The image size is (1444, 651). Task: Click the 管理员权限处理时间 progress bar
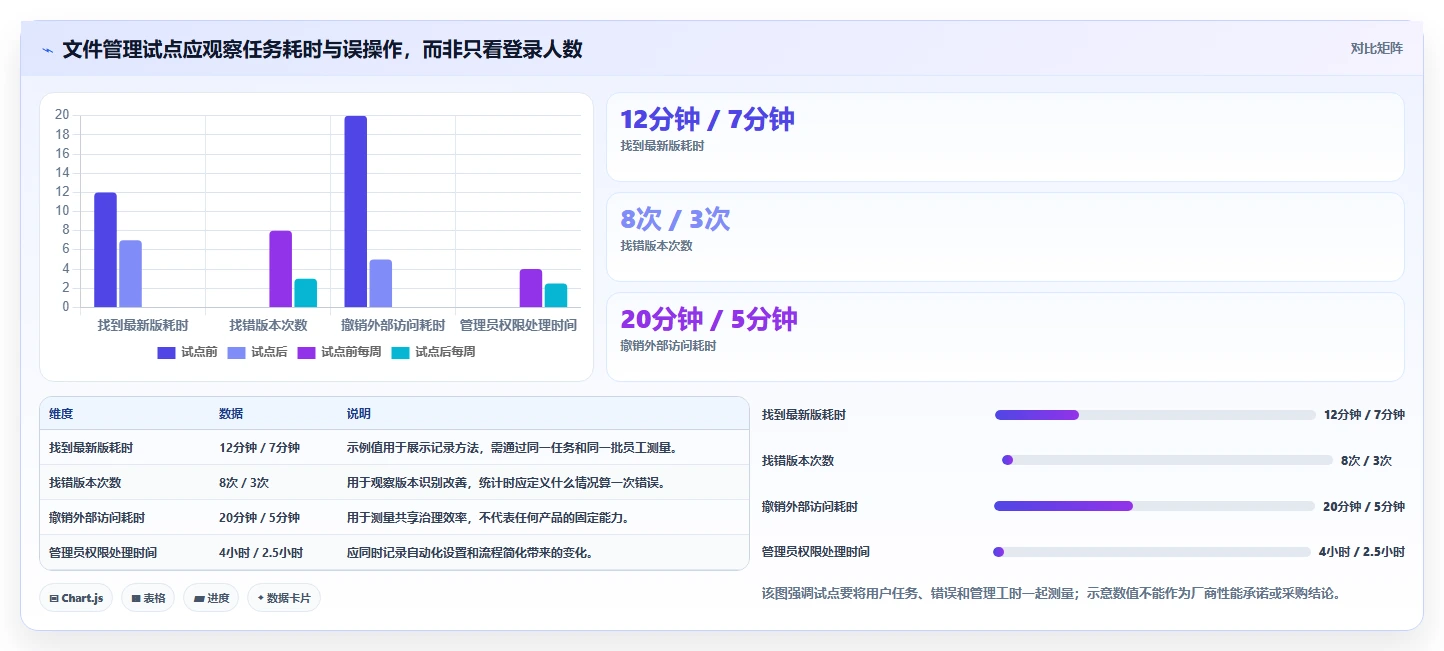pyautogui.click(x=1151, y=552)
